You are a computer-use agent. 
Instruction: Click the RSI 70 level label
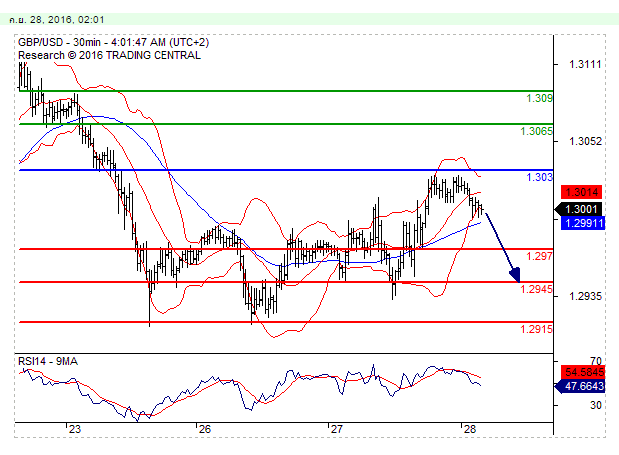pyautogui.click(x=596, y=361)
